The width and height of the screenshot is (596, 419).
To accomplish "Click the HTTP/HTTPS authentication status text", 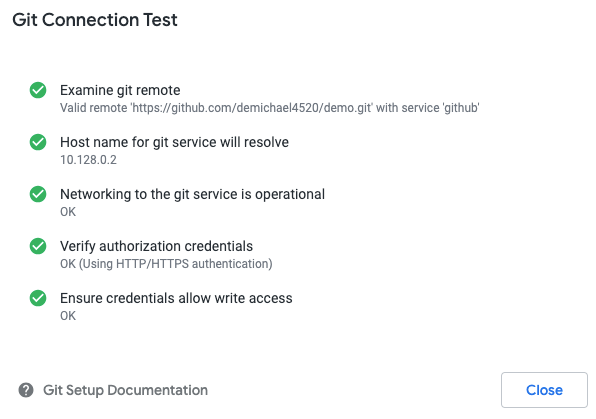I will 166,264.
